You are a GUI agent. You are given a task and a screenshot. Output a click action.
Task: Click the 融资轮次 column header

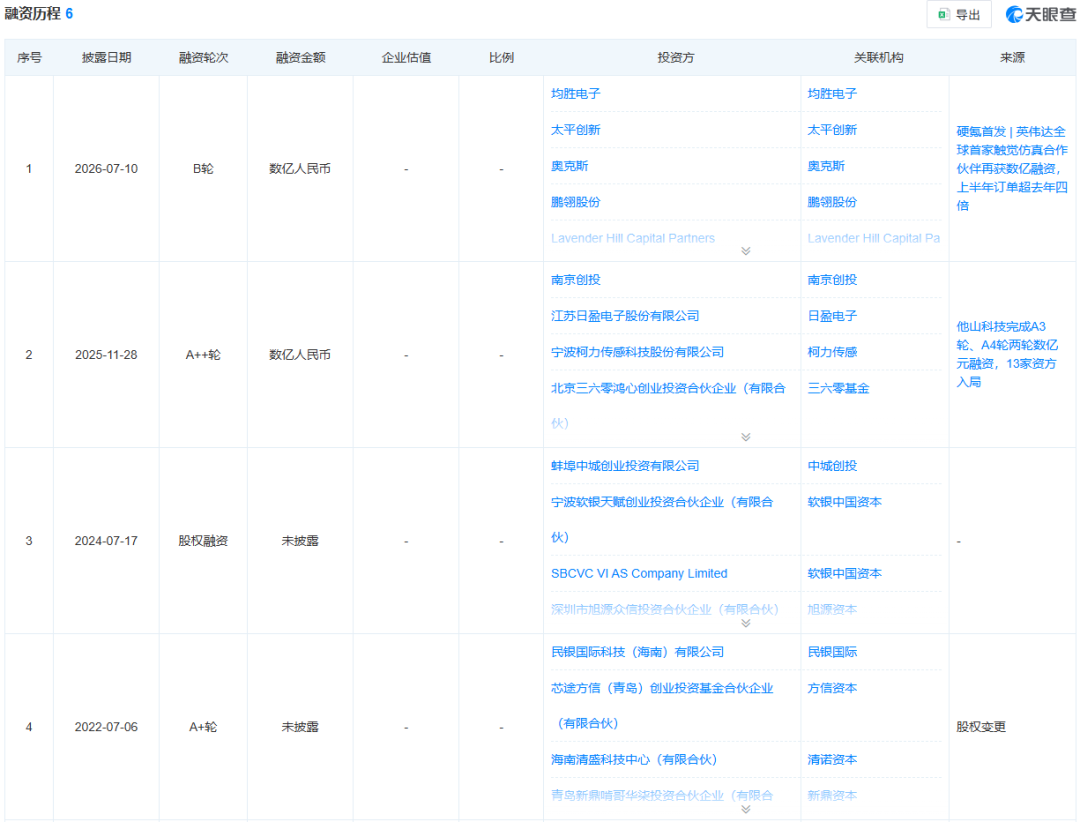(203, 58)
